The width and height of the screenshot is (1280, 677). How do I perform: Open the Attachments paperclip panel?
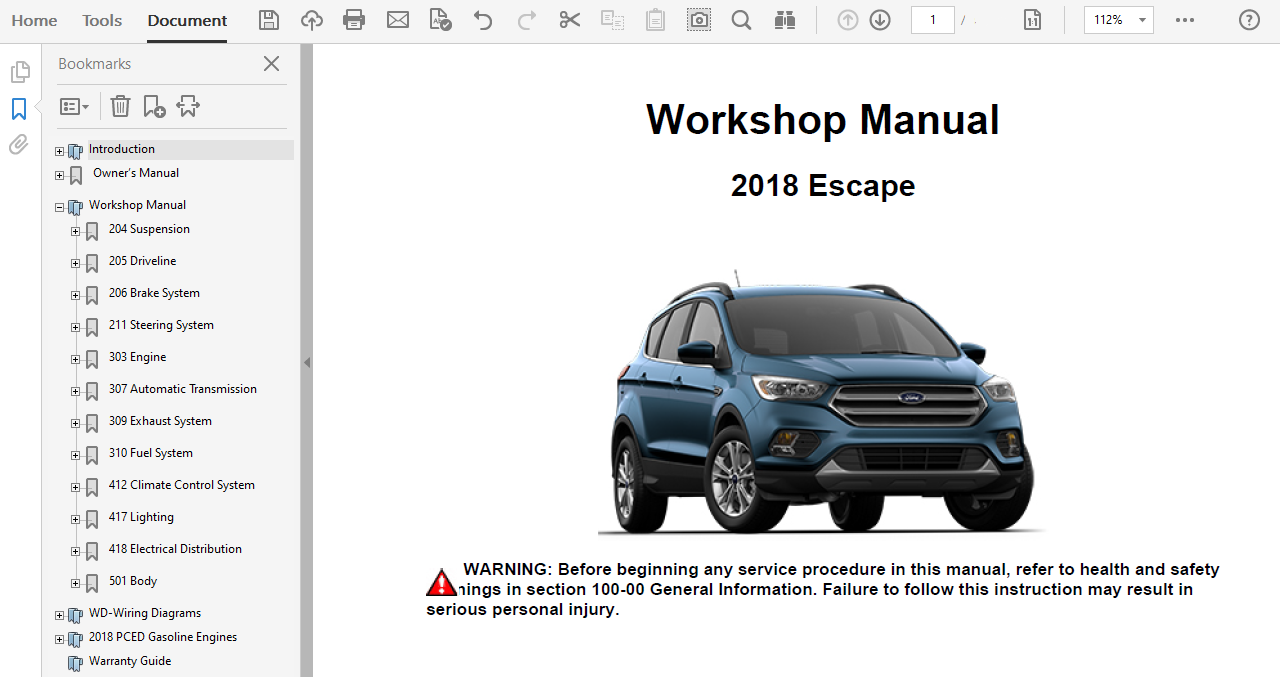point(19,145)
